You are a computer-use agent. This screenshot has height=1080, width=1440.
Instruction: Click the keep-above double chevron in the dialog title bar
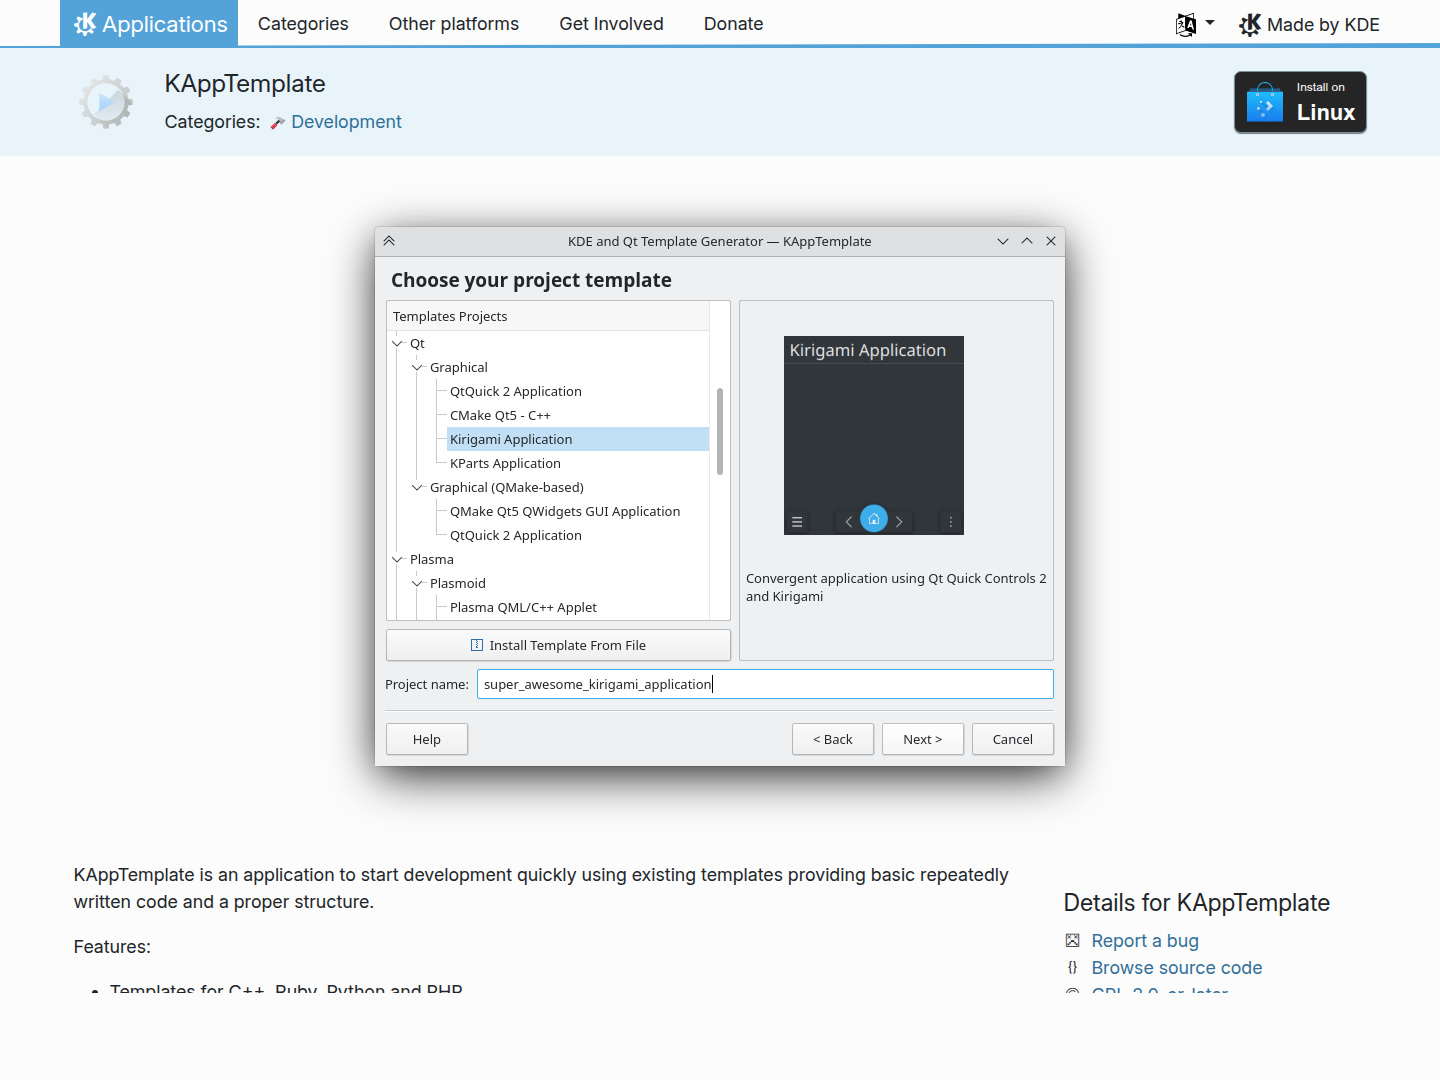point(389,241)
